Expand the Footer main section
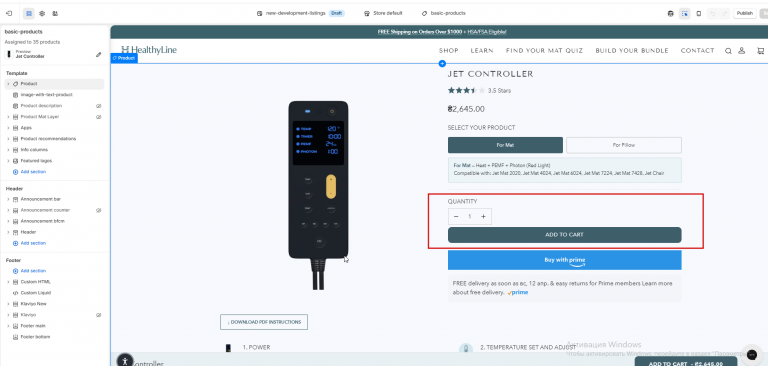The height and width of the screenshot is (366, 768). pyautogui.click(x=8, y=326)
